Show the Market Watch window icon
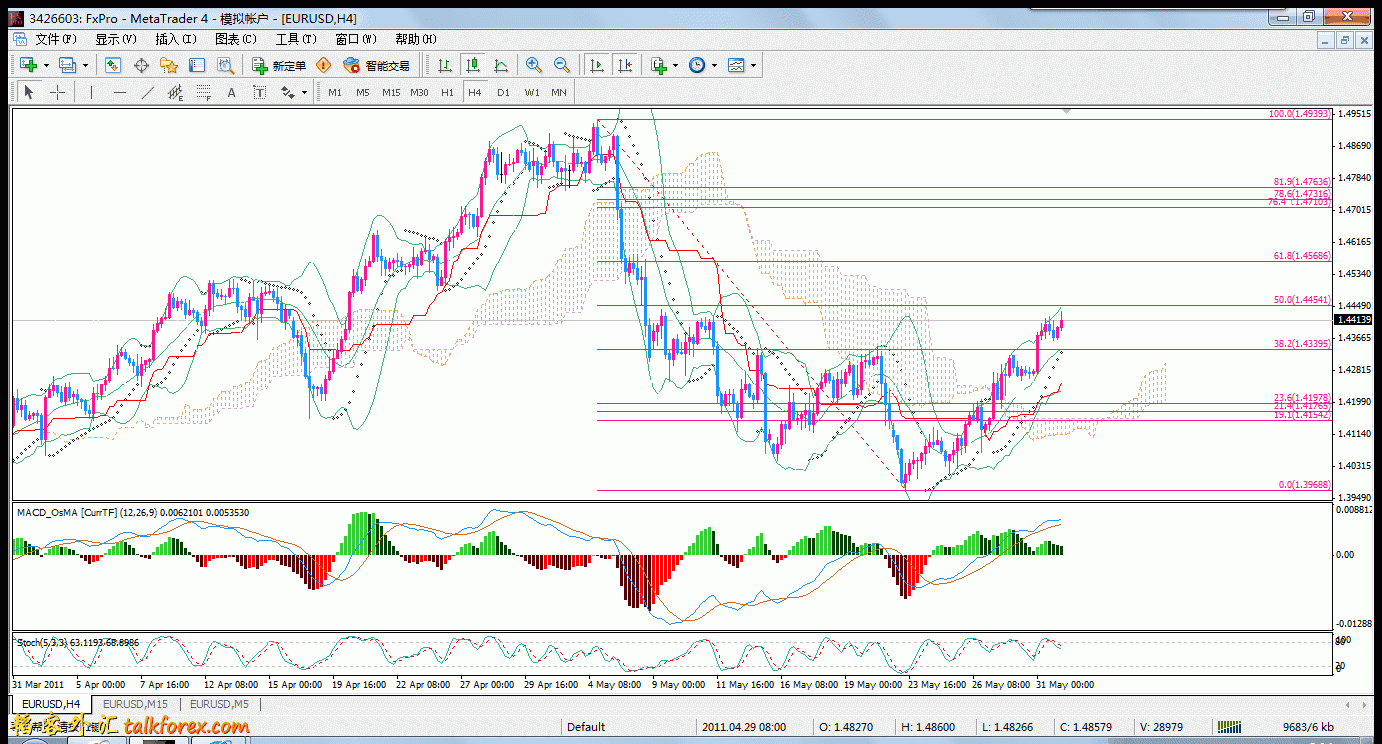 tap(113, 65)
